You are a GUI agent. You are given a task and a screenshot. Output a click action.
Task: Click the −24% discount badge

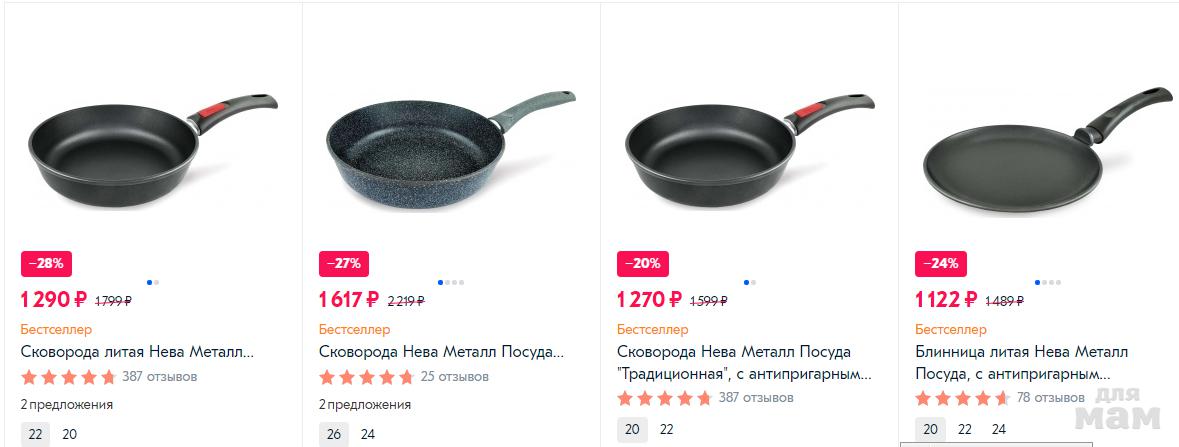pos(940,264)
